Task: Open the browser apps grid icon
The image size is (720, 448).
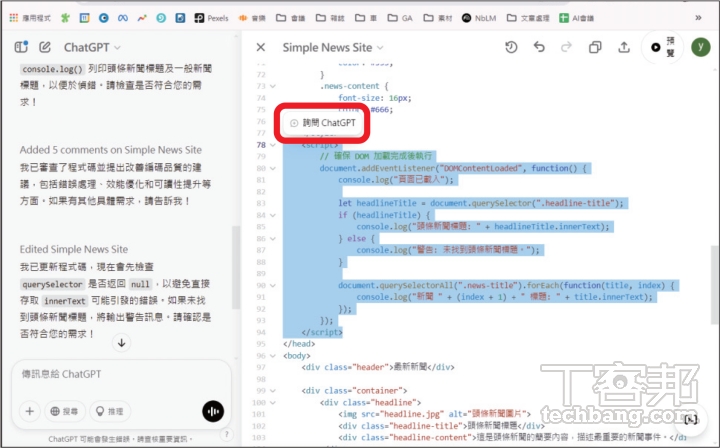Action: pos(14,18)
